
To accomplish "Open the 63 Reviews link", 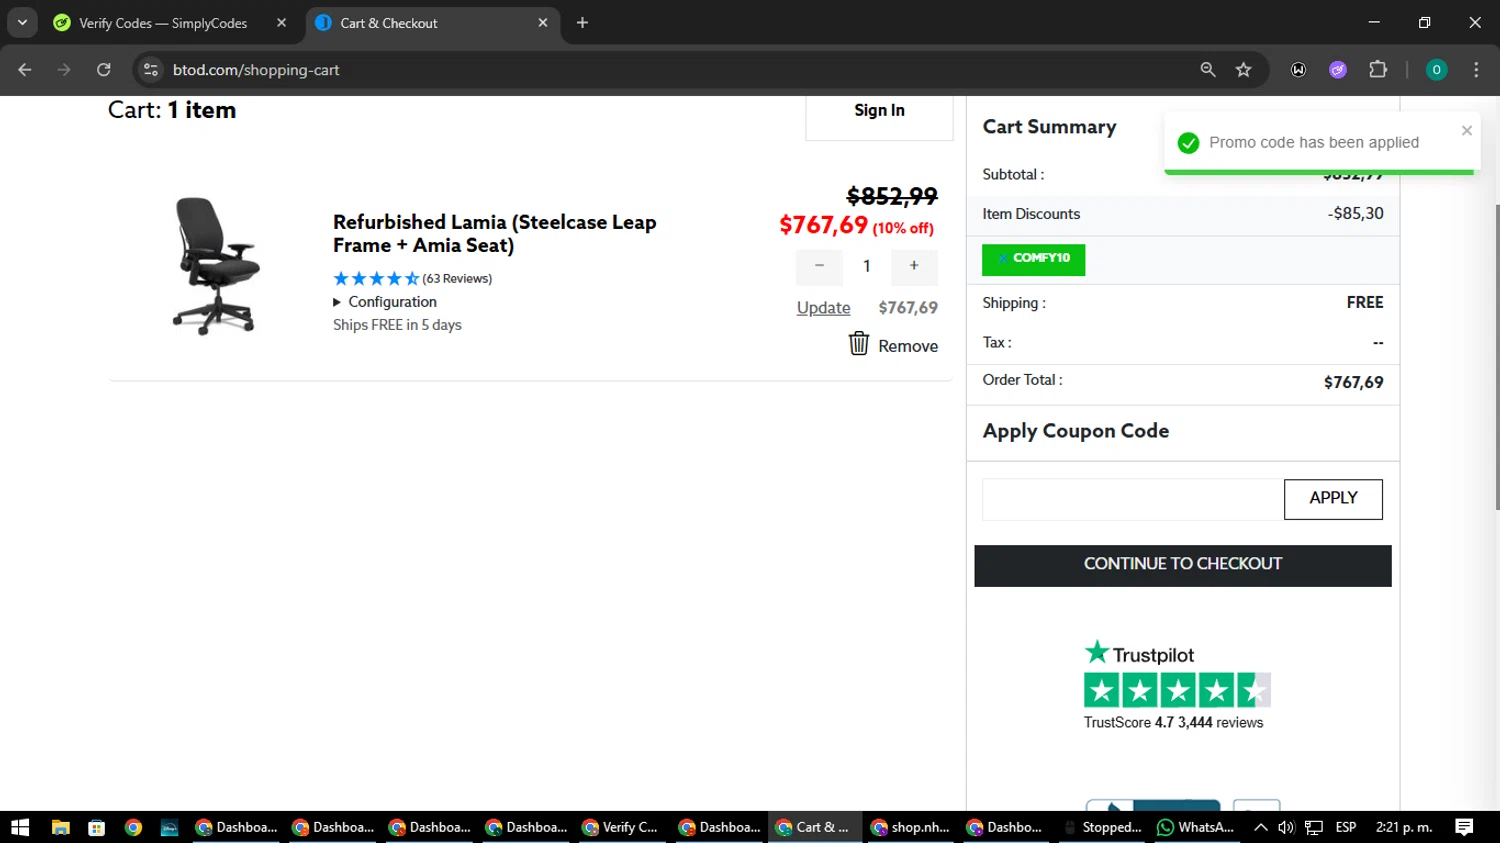I will coord(457,279).
